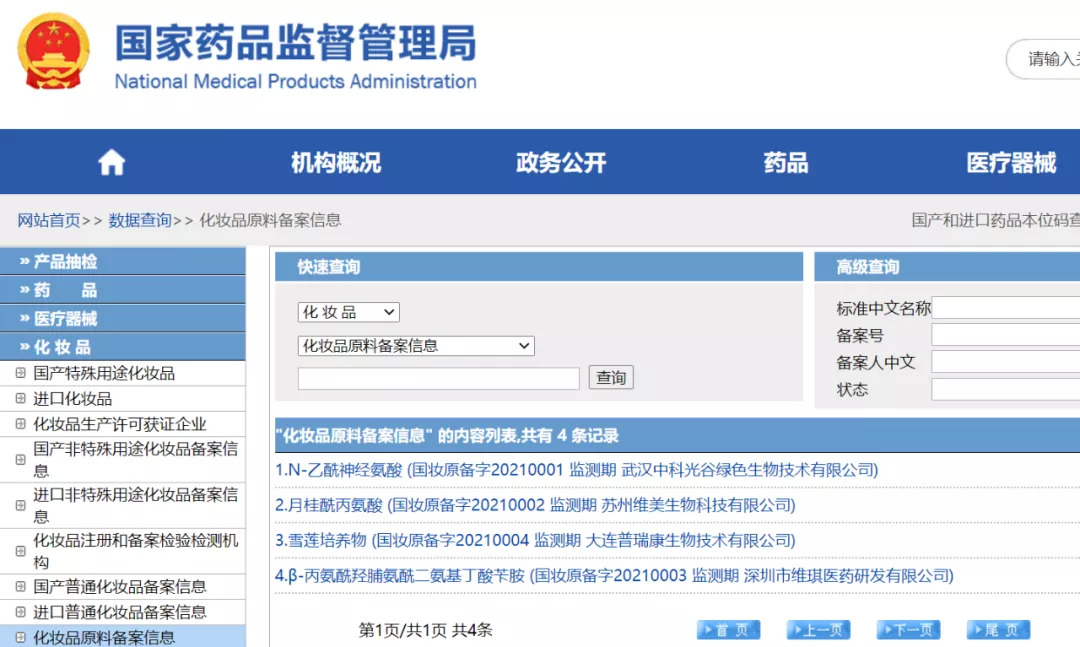The height and width of the screenshot is (647, 1080).
Task: Open record 2 月桂酰丙氨酸
Action: [535, 505]
